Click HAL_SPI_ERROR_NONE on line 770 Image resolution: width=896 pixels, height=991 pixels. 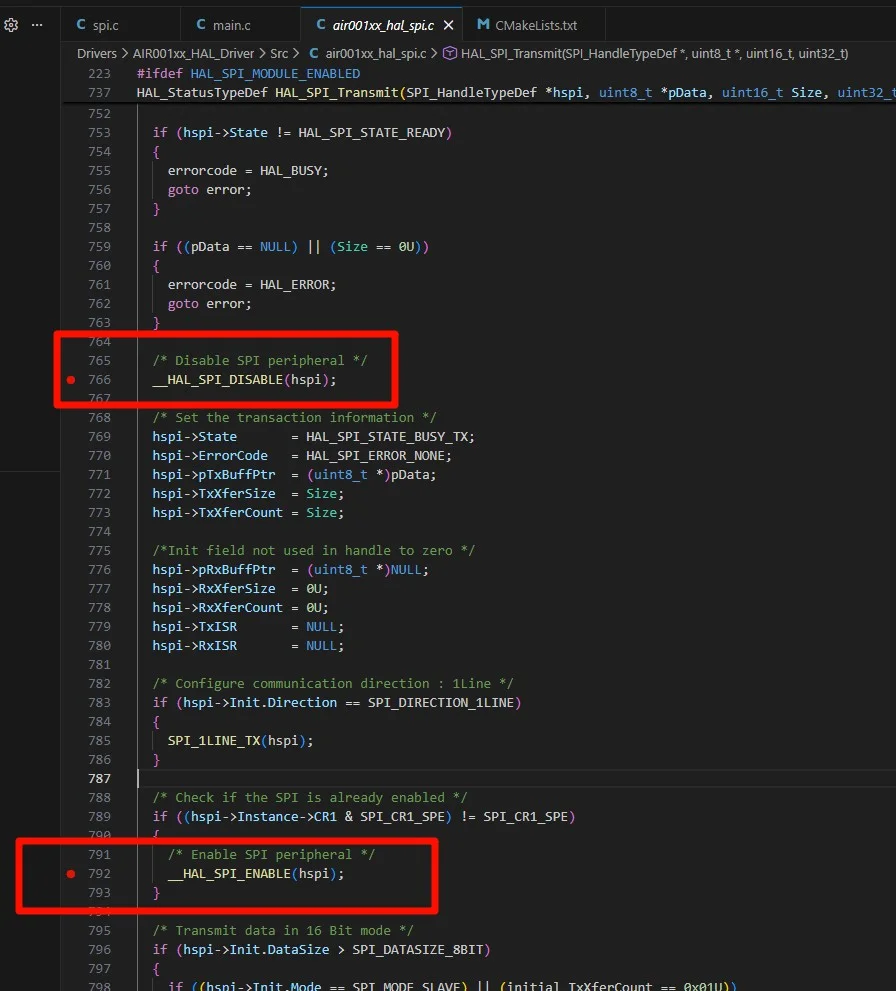(x=375, y=456)
